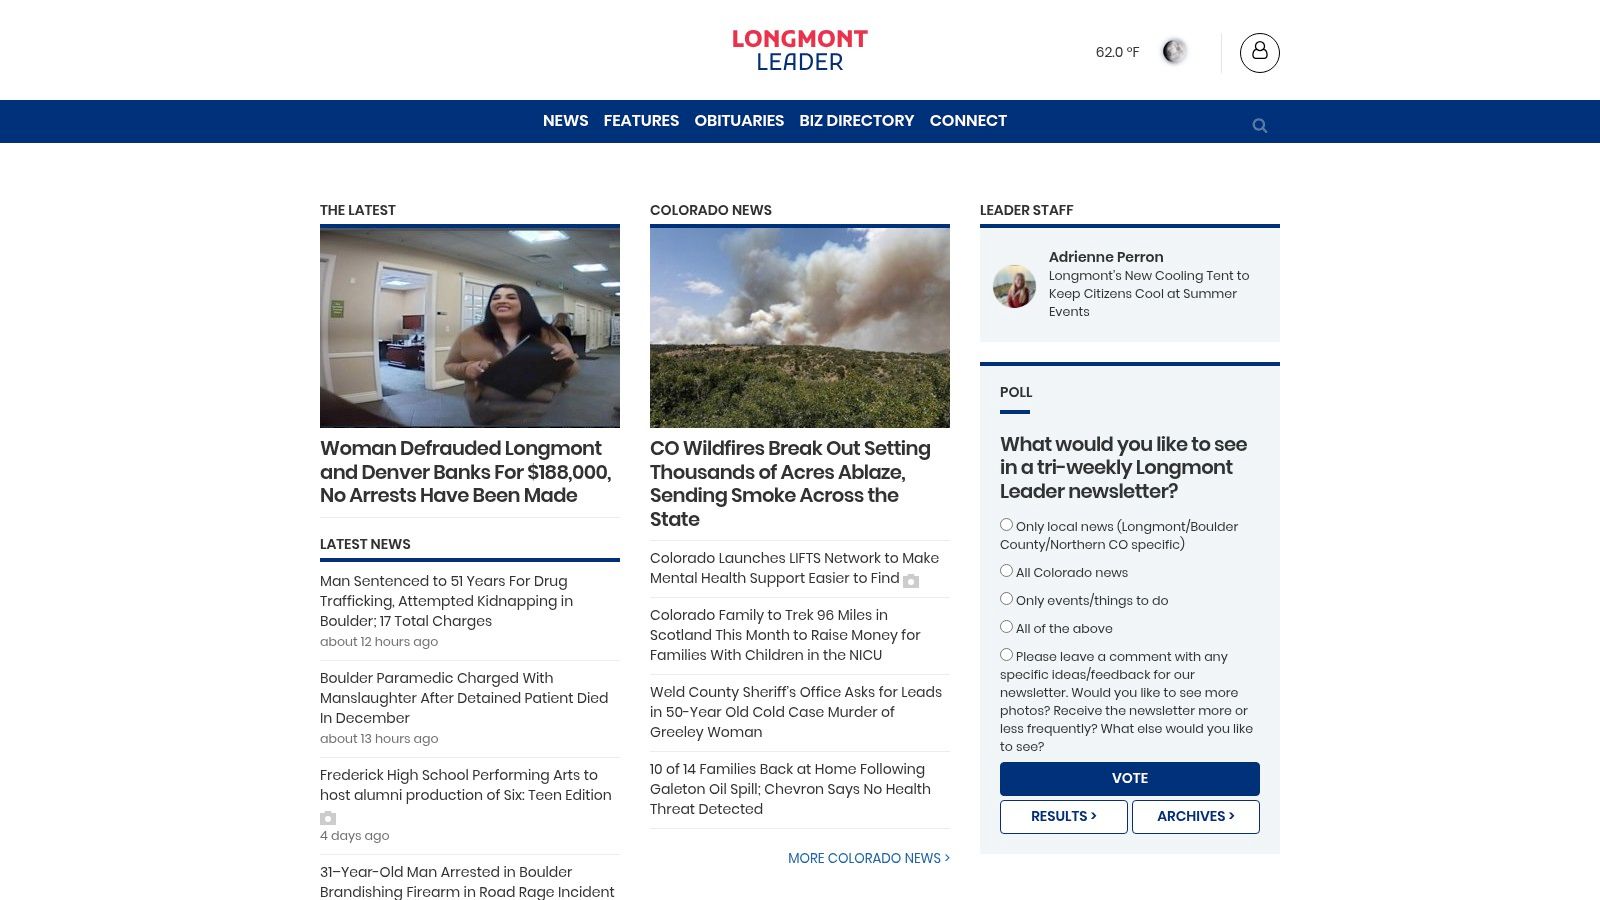This screenshot has width=1600, height=900.
Task: Expand the poll Results link
Action: [1064, 816]
